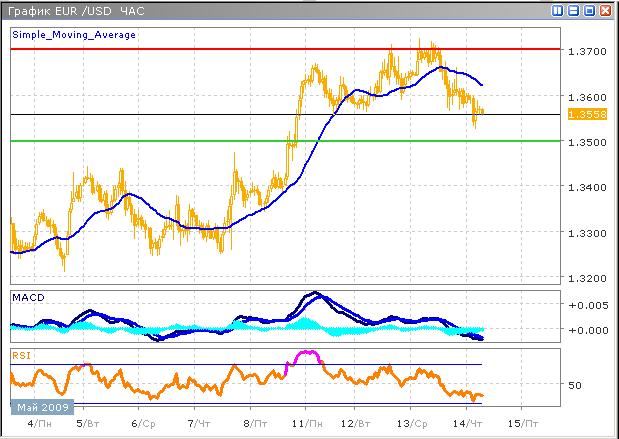Close the chart window with the red X
619x439 pixels.
(x=606, y=10)
